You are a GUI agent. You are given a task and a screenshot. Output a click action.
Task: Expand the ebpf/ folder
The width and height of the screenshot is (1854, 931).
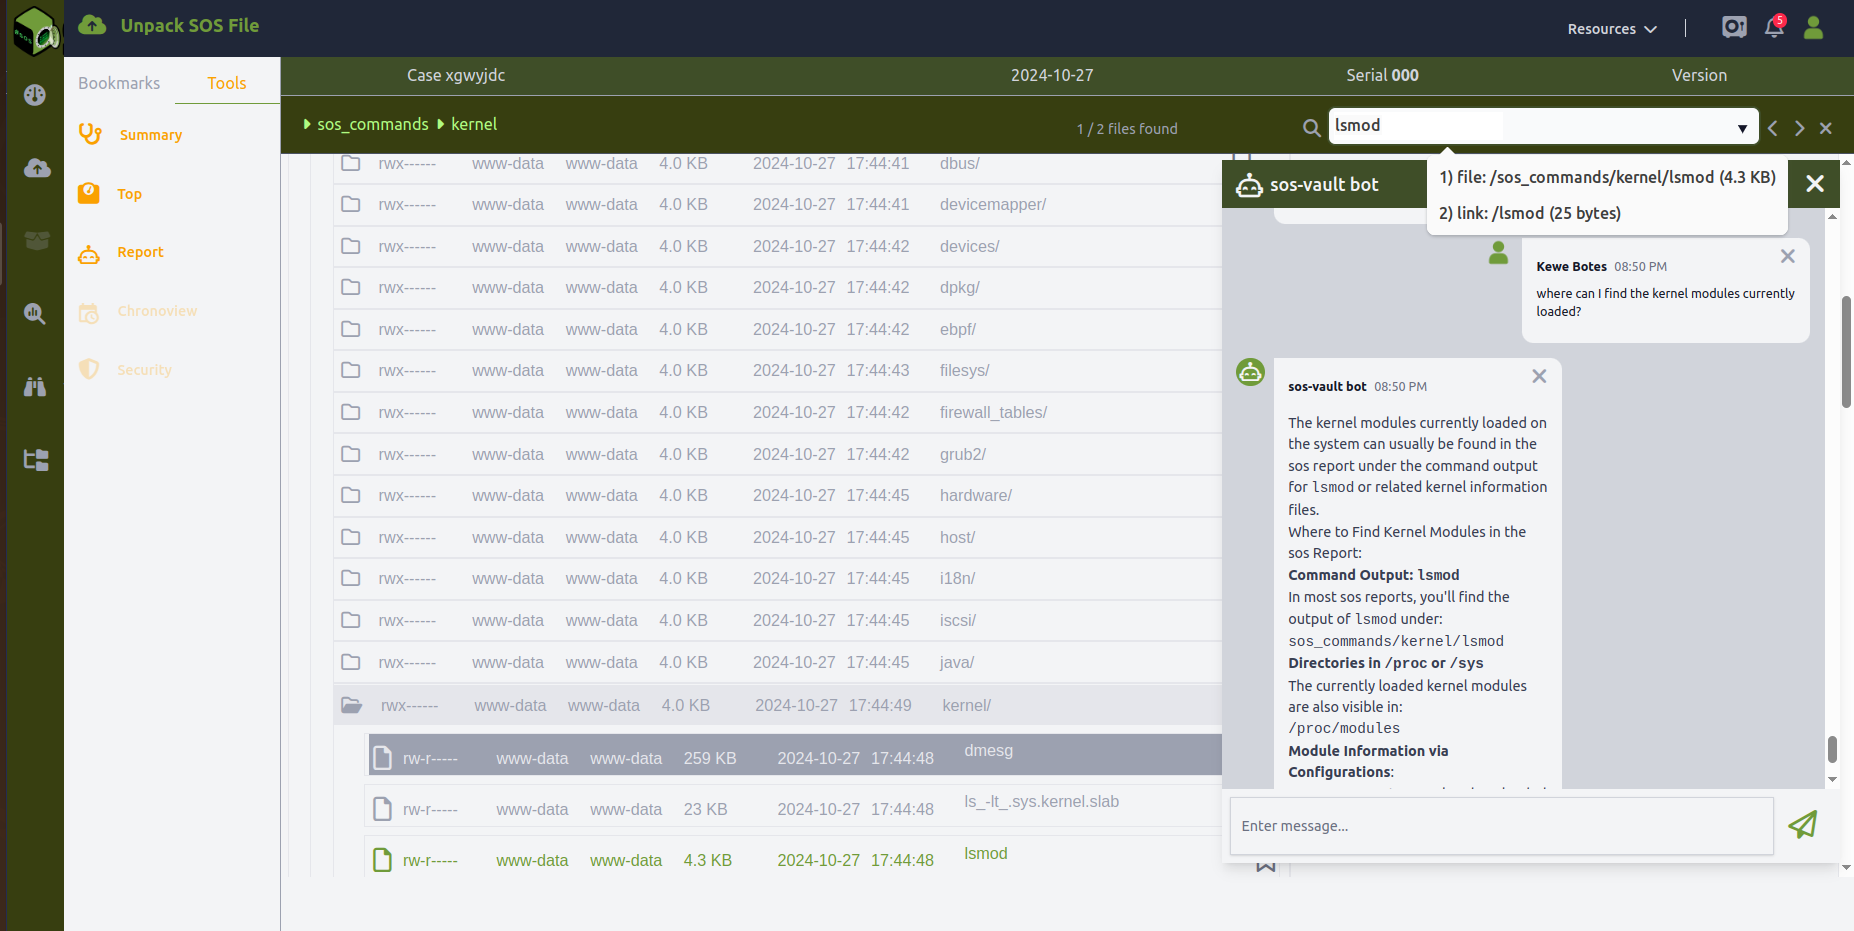(x=958, y=329)
